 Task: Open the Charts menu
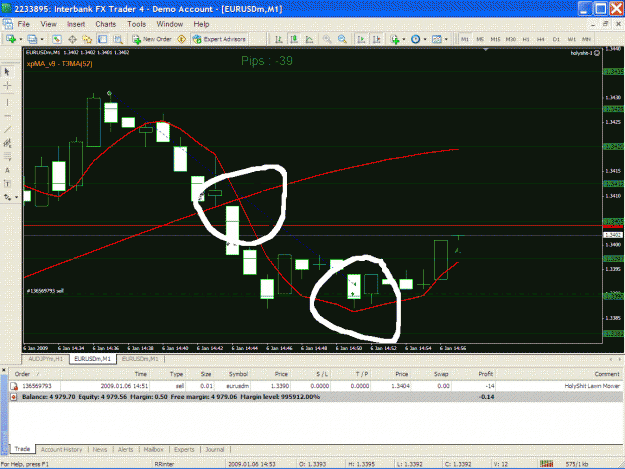coord(106,24)
